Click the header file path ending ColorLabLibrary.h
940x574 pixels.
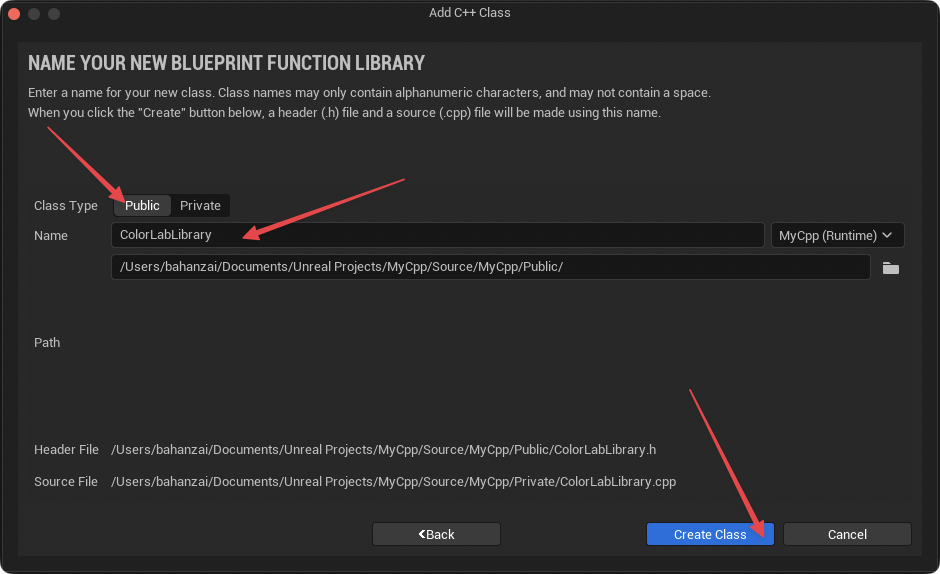tap(384, 450)
